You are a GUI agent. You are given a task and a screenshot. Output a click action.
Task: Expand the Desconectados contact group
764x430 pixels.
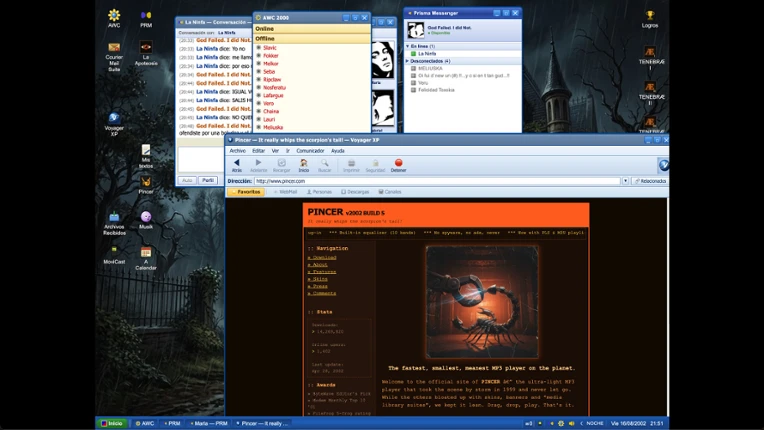pyautogui.click(x=408, y=61)
